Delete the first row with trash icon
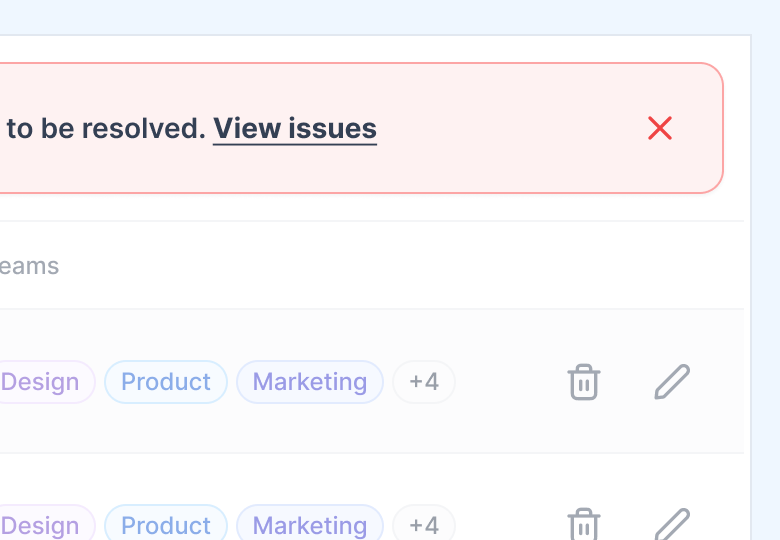Screen dimensions: 780x540 (584, 382)
